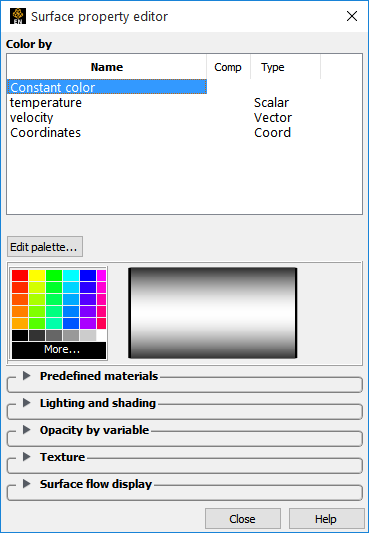The image size is (369, 533).
Task: Pick the pure red swatch in top row
Action: tap(20, 275)
